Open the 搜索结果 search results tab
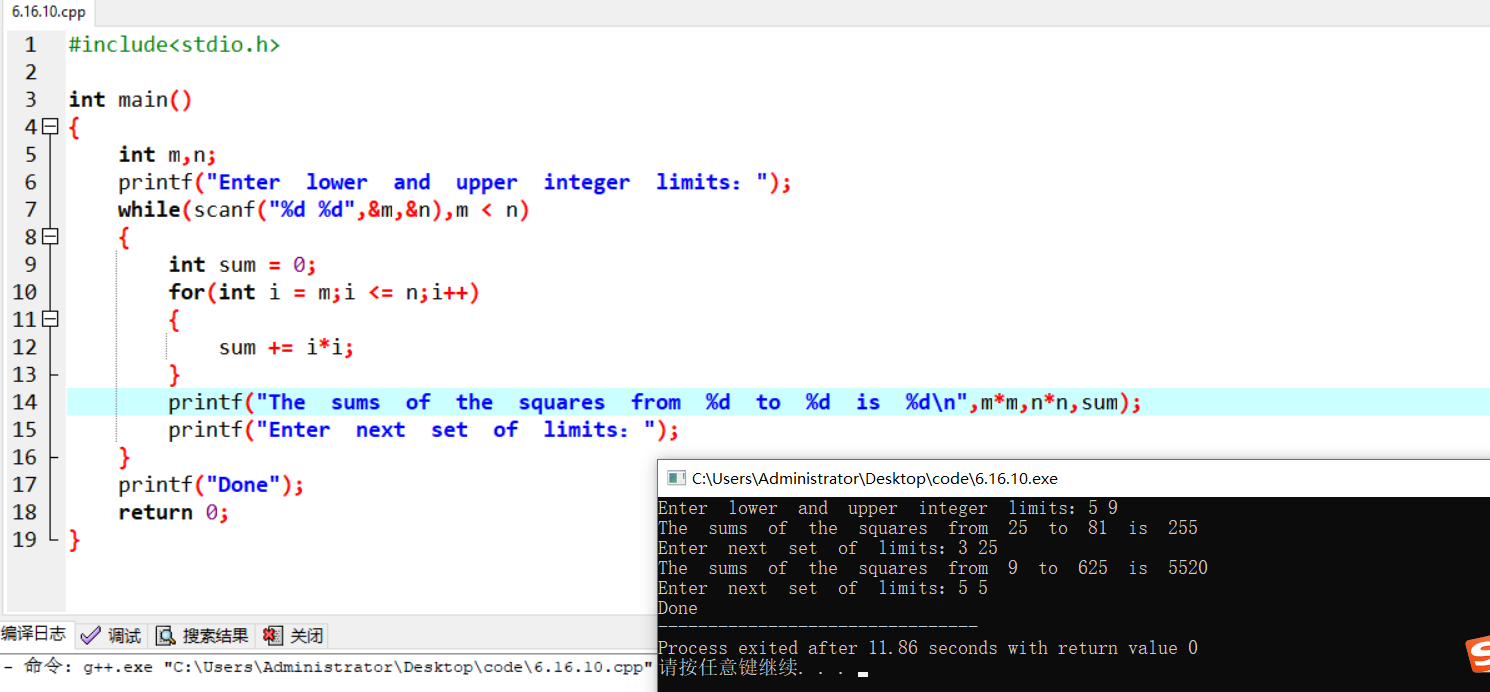Screen dimensions: 1490x692 [x=202, y=635]
